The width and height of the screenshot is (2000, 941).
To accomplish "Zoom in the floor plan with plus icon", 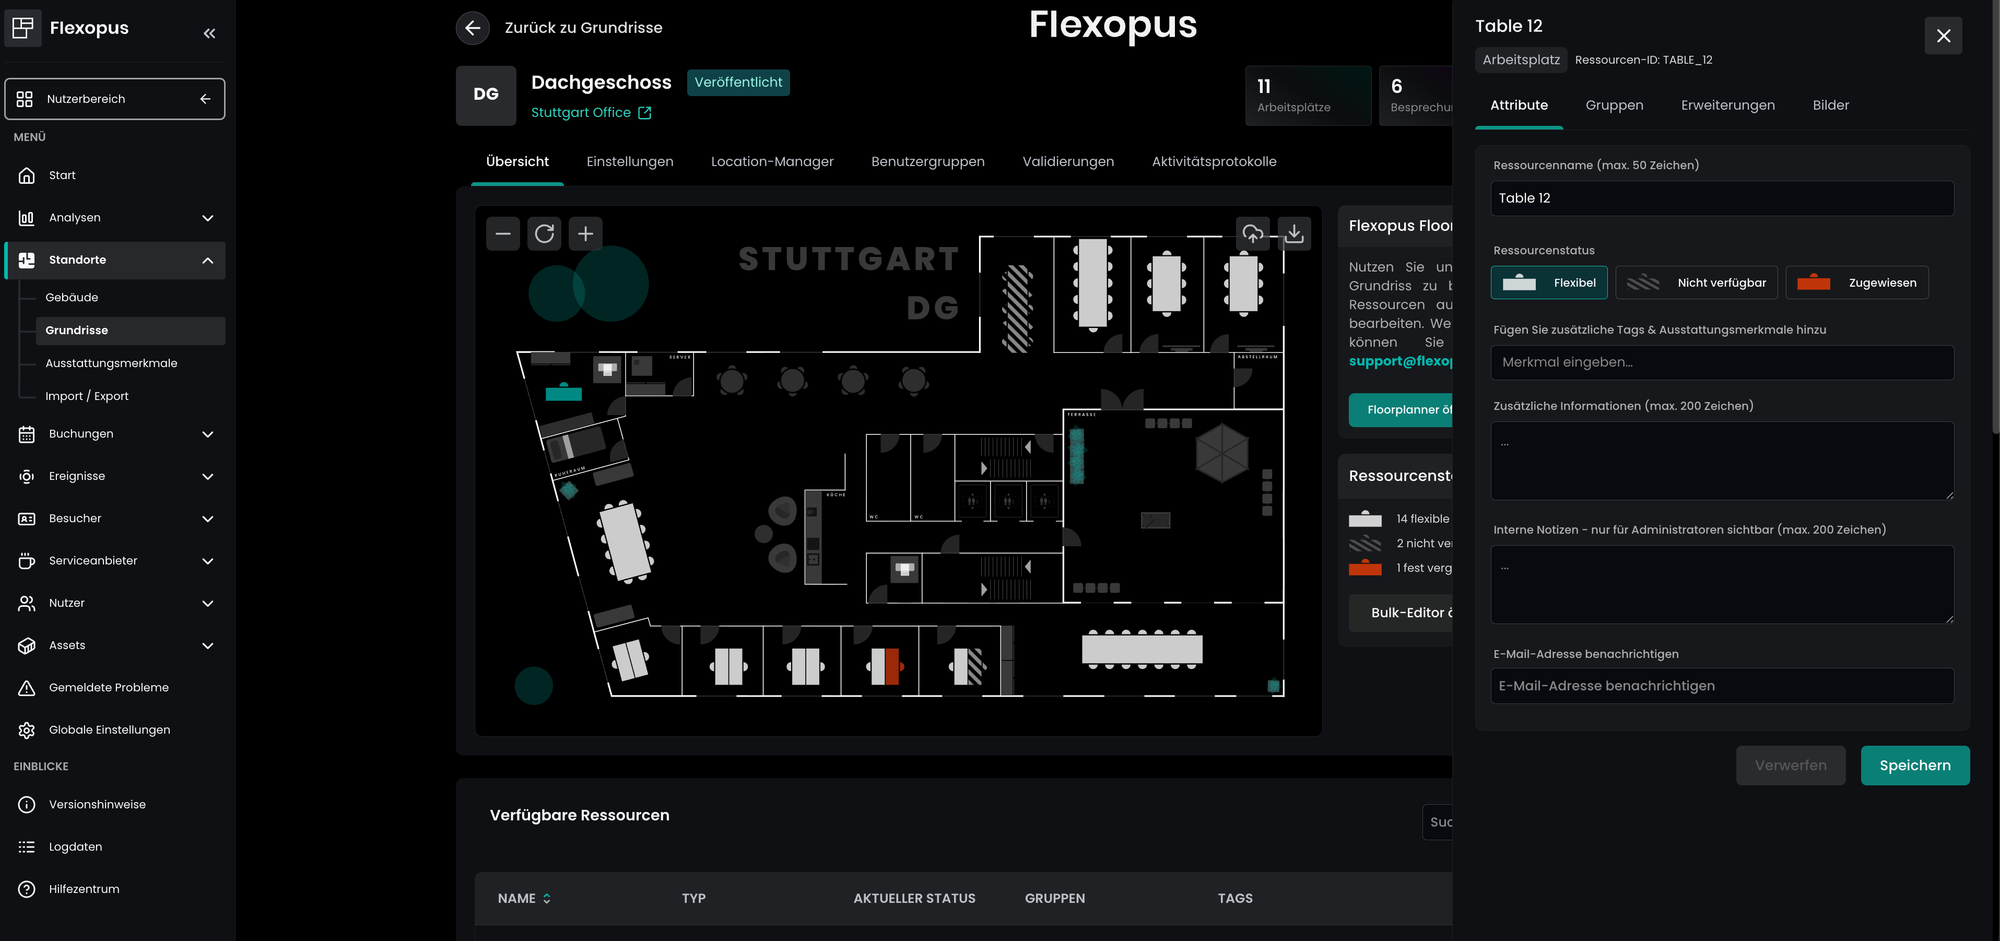I will (586, 234).
